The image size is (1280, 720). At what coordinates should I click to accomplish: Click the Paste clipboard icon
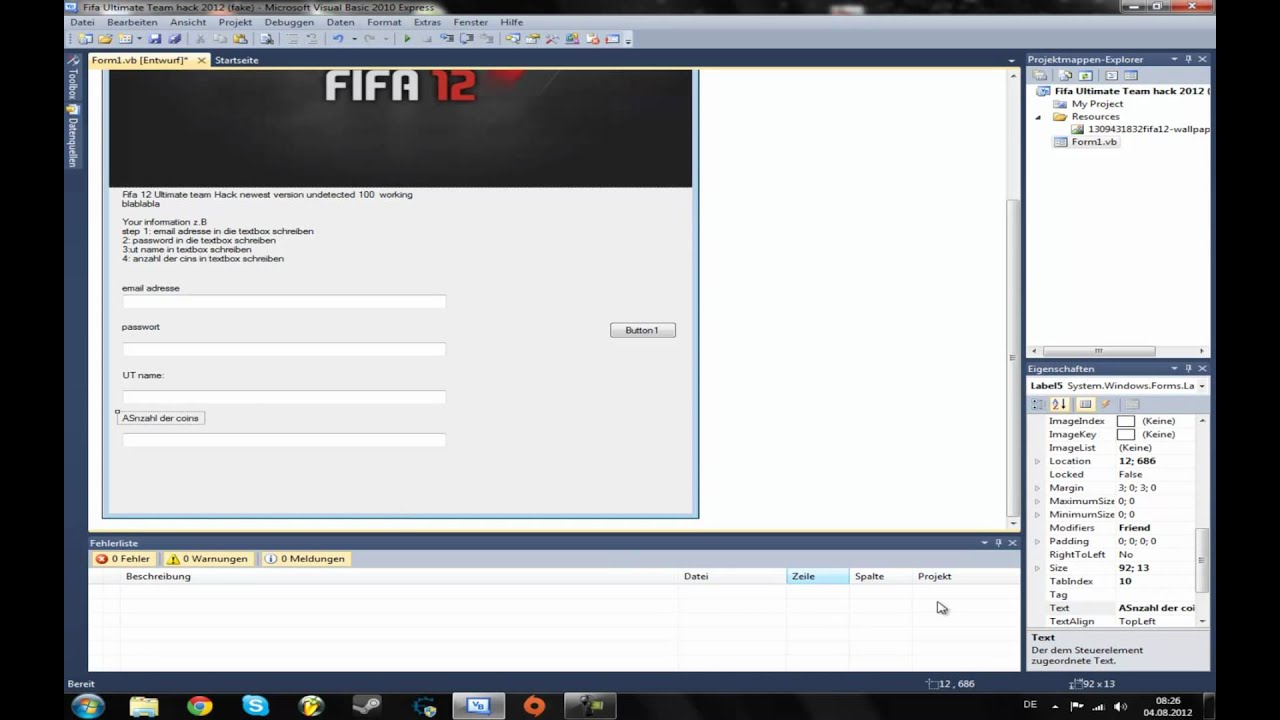(x=240, y=39)
